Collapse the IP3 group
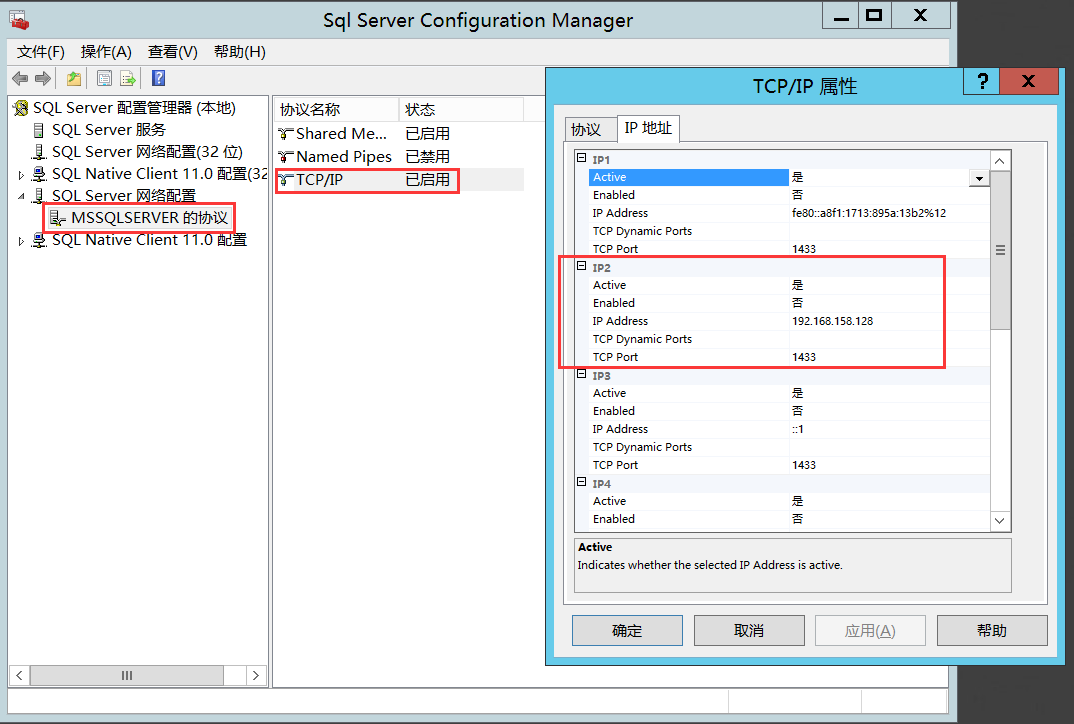The width and height of the screenshot is (1074, 724). tap(582, 375)
